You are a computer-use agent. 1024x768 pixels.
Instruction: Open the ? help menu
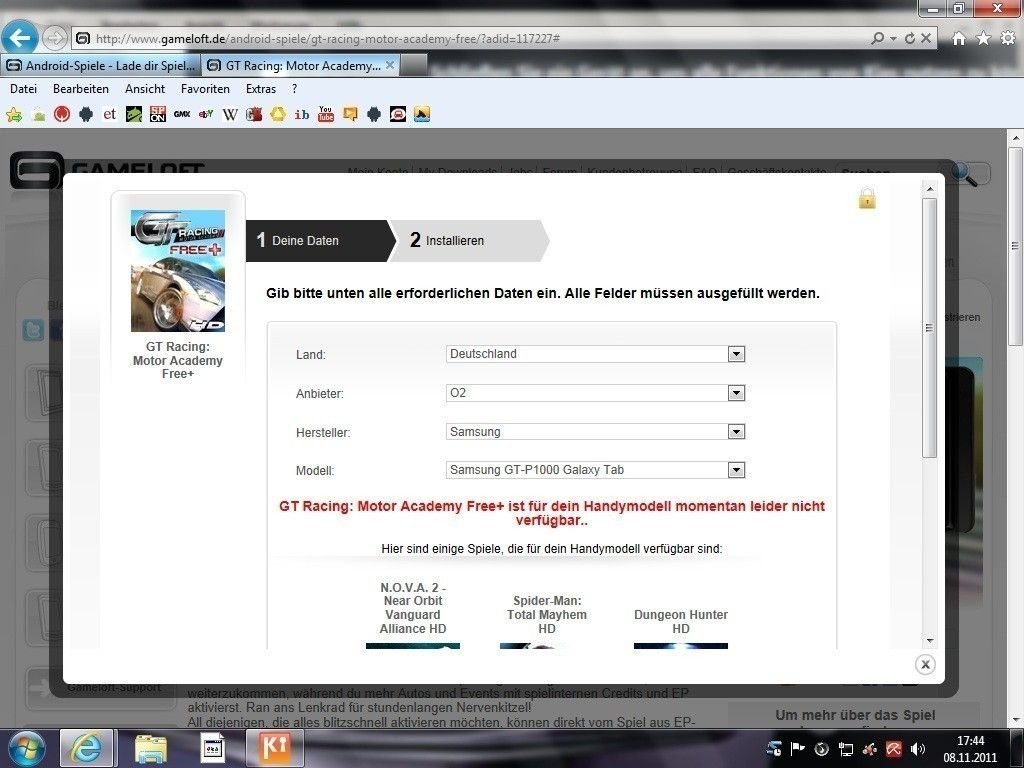pyautogui.click(x=295, y=89)
